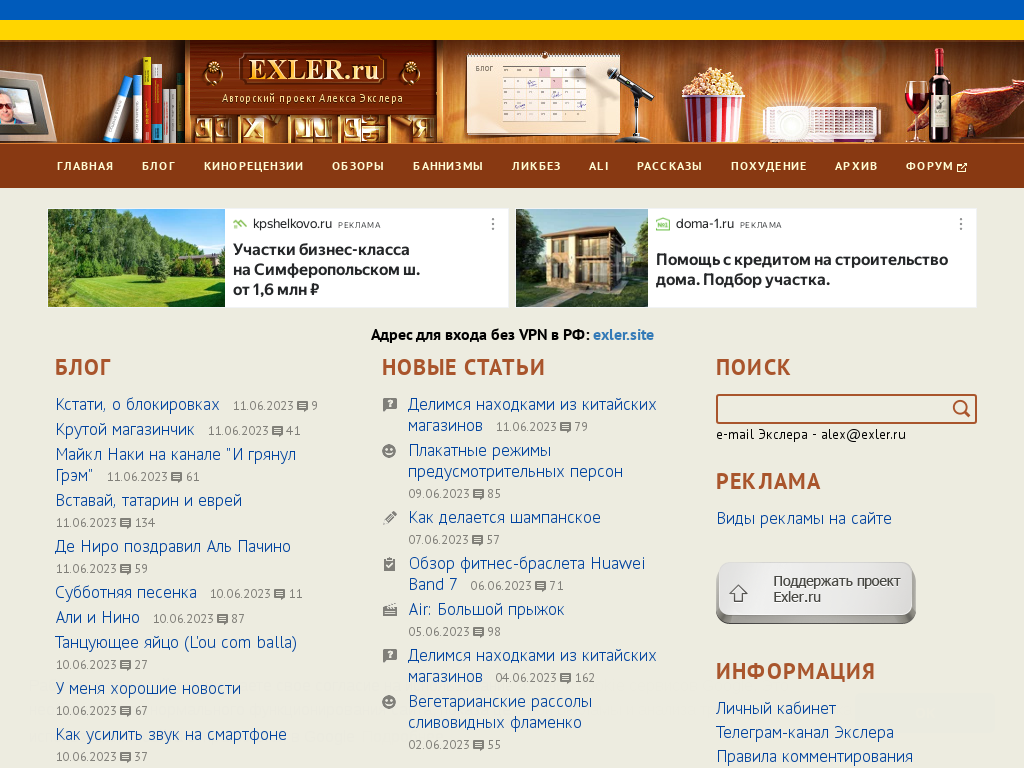Open the ОБЗОРЫ menu item
Screen dimensions: 1024x768
coord(358,167)
